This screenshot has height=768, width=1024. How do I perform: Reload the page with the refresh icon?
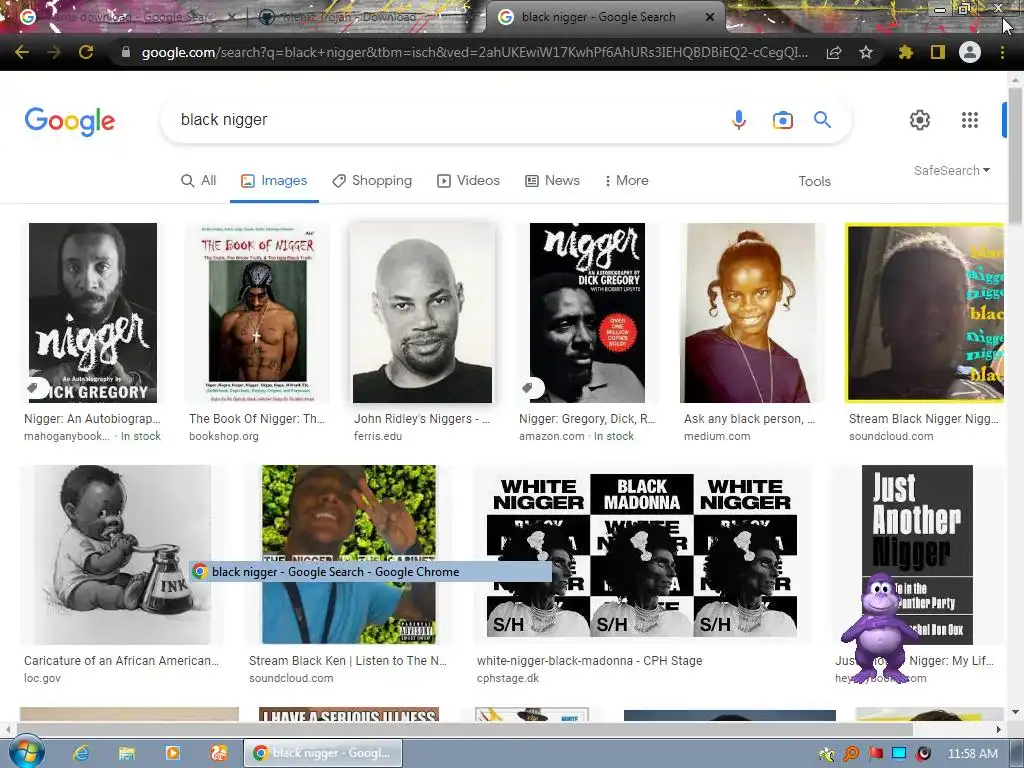[86, 52]
